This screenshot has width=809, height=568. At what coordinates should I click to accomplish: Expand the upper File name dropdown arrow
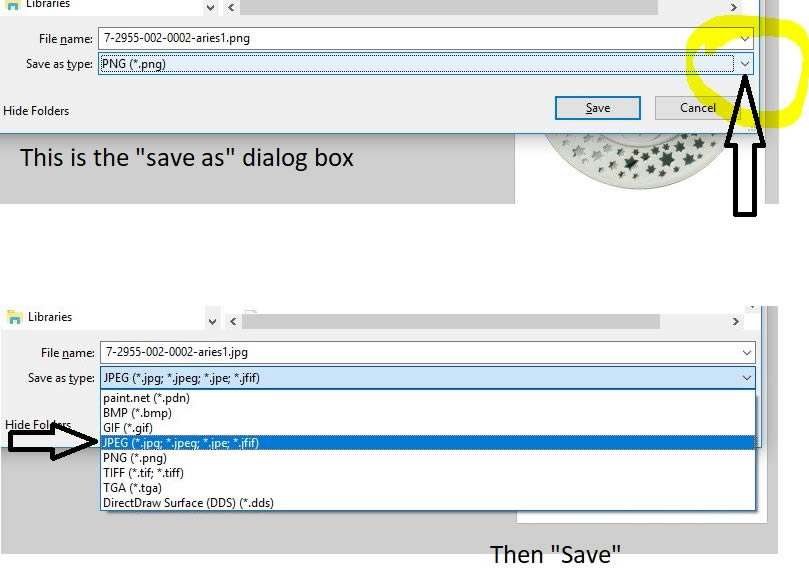coord(745,39)
